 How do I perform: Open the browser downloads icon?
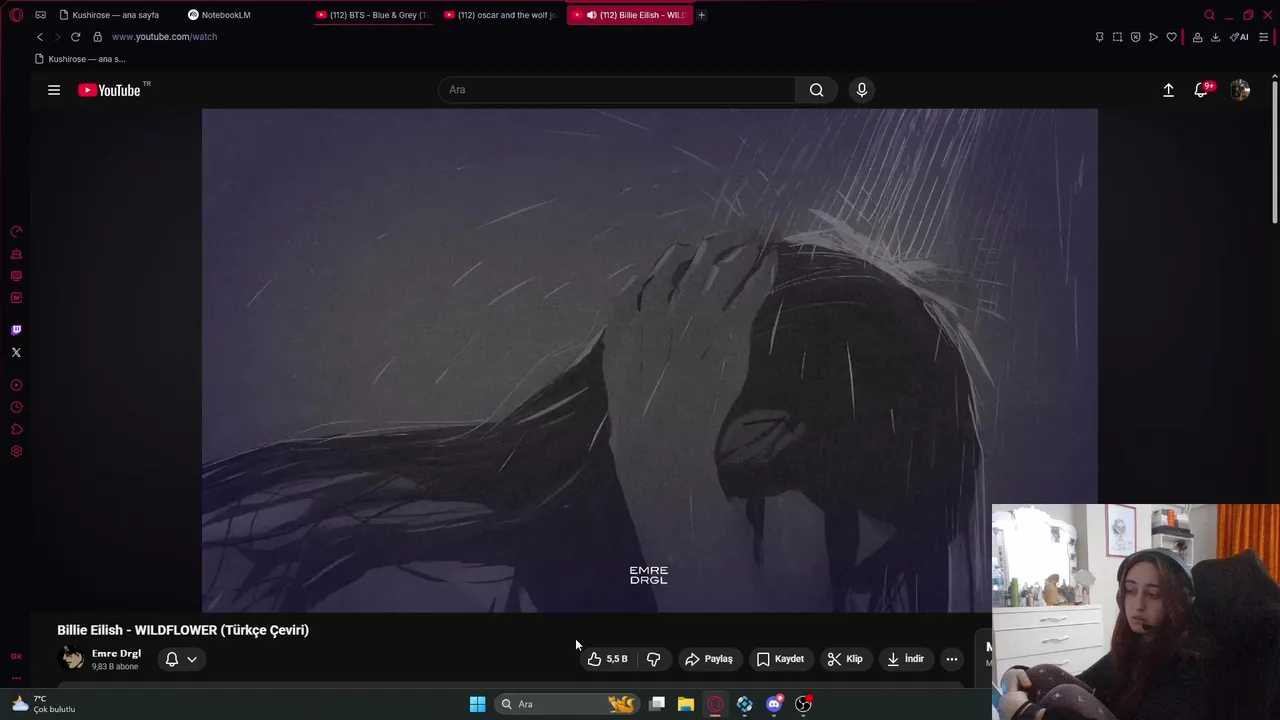[x=1215, y=37]
